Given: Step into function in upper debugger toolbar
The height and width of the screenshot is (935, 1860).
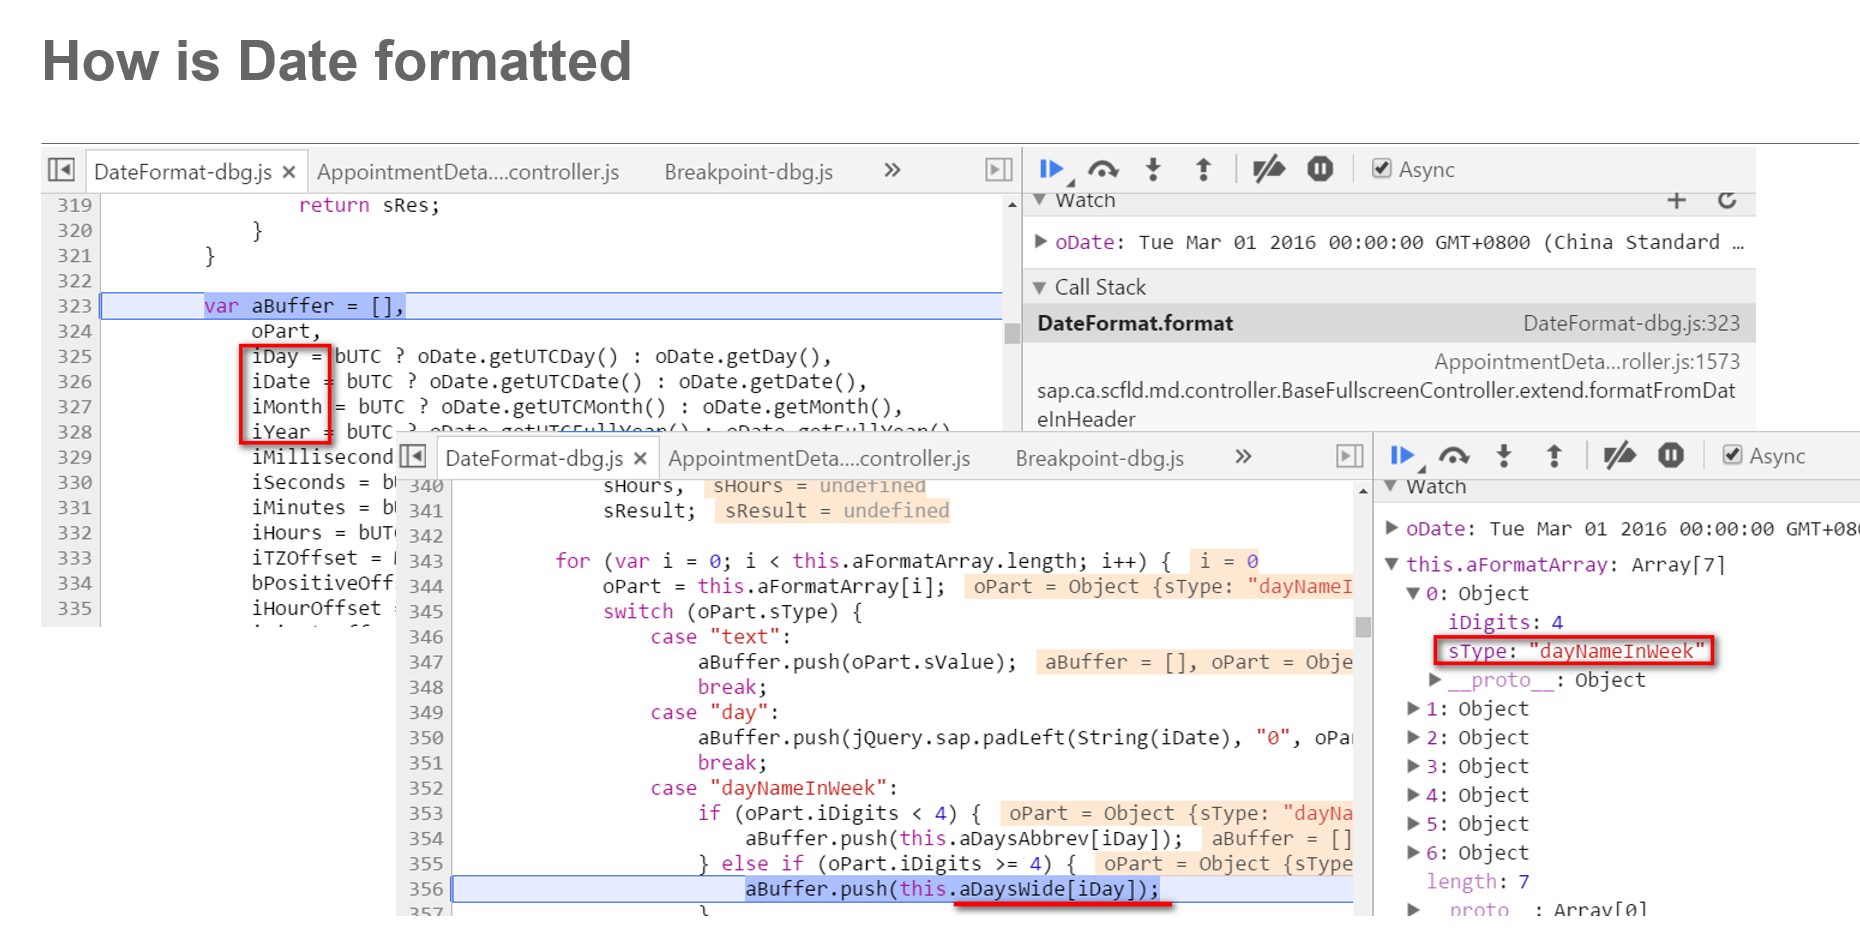Looking at the screenshot, I should click(x=1153, y=170).
